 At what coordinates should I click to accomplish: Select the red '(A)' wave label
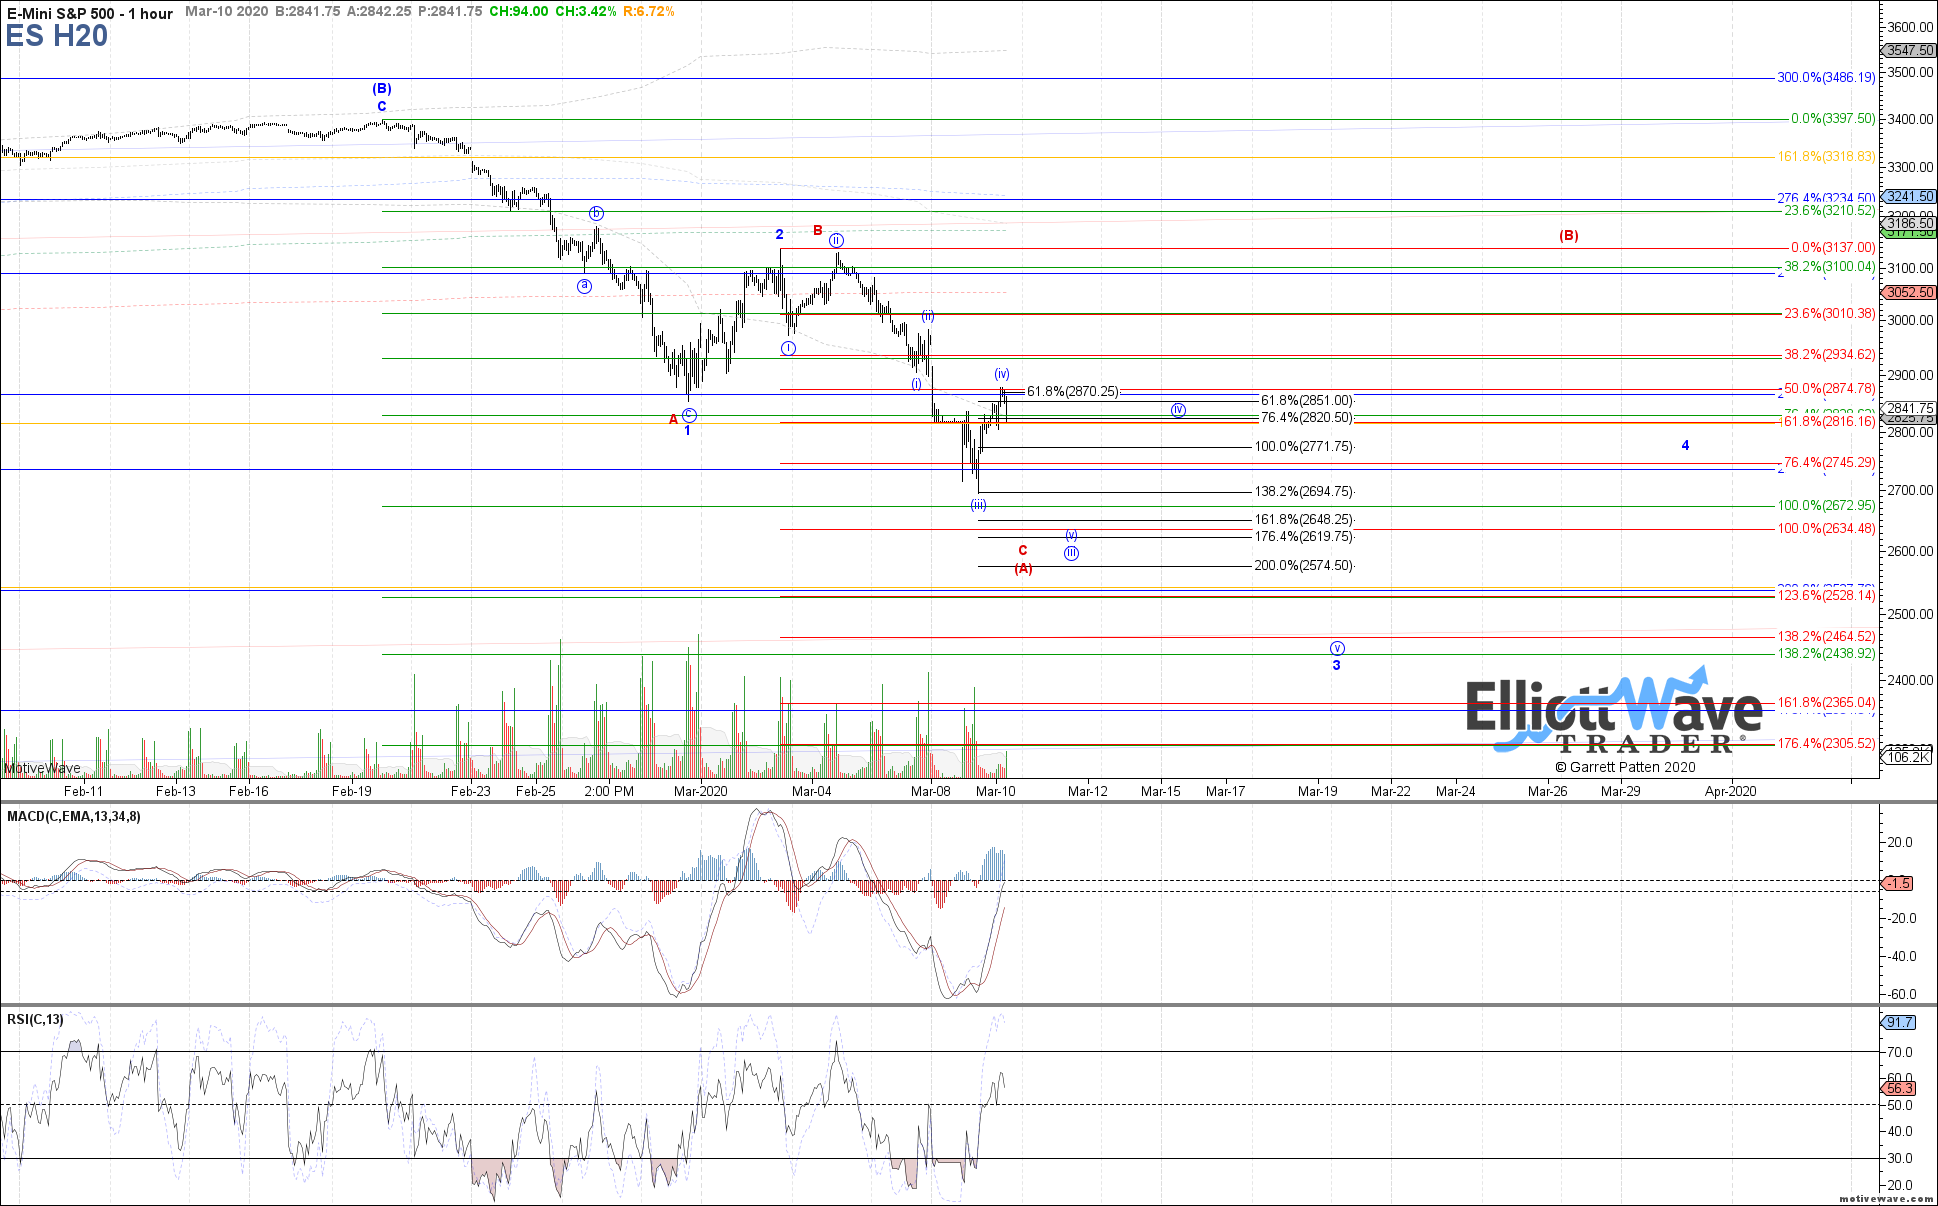(1023, 569)
